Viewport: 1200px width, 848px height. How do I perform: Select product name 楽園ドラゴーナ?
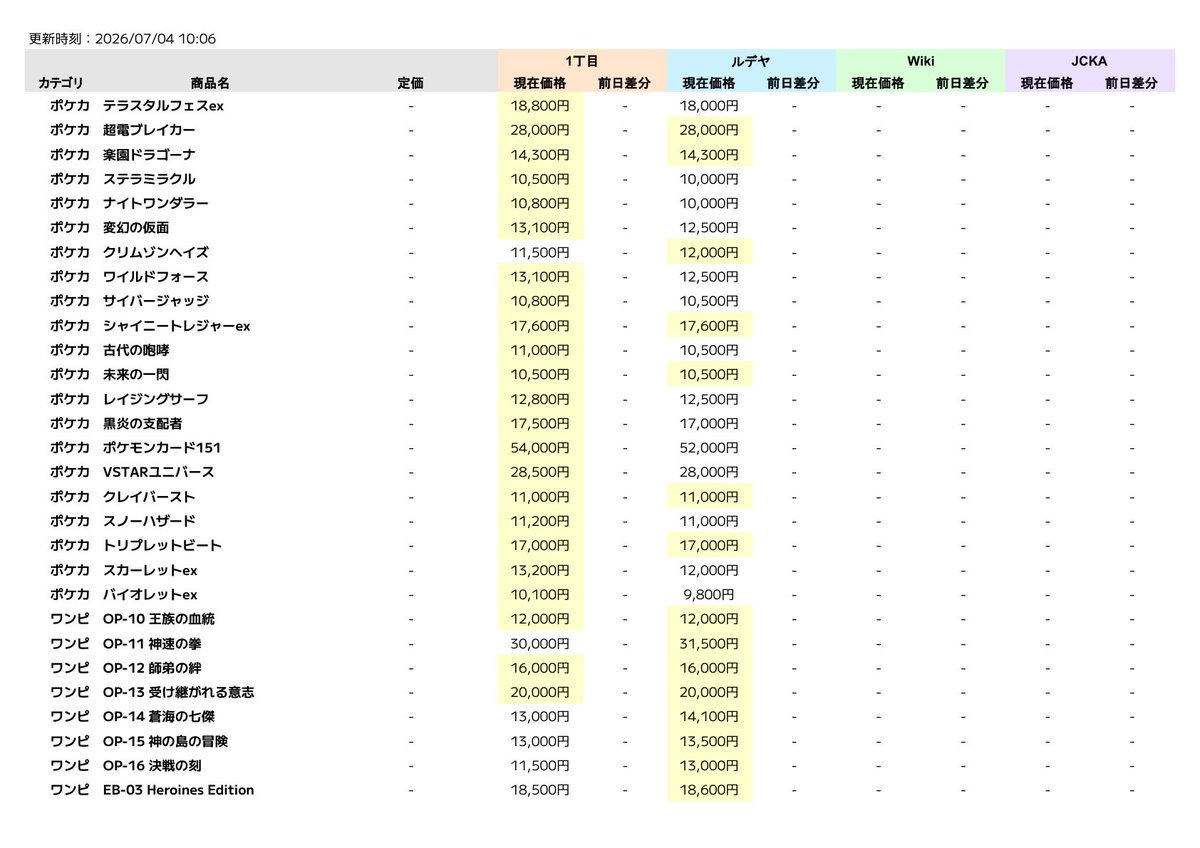click(149, 155)
